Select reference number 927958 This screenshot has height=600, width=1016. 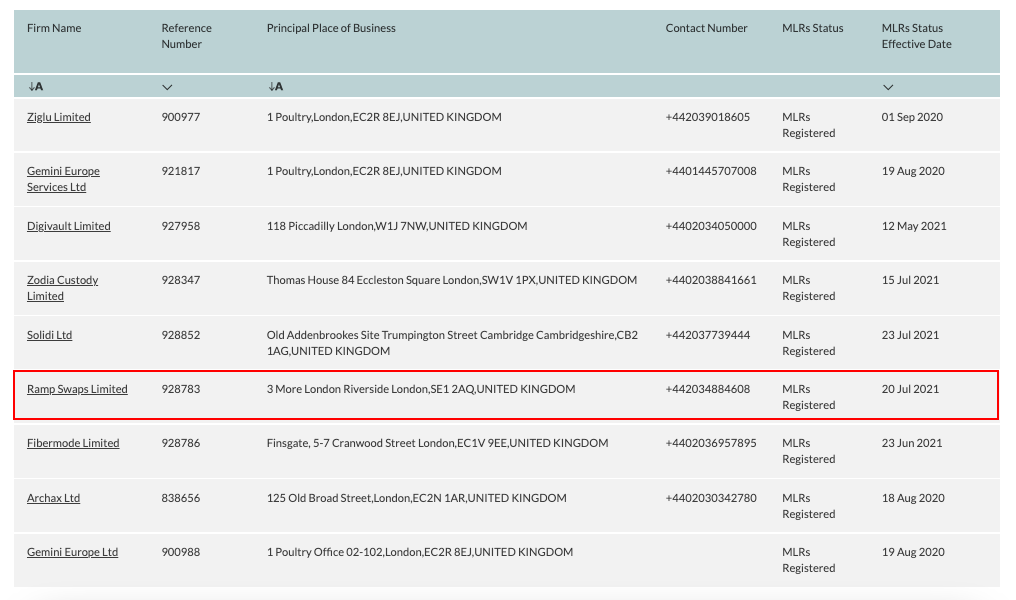coord(181,226)
